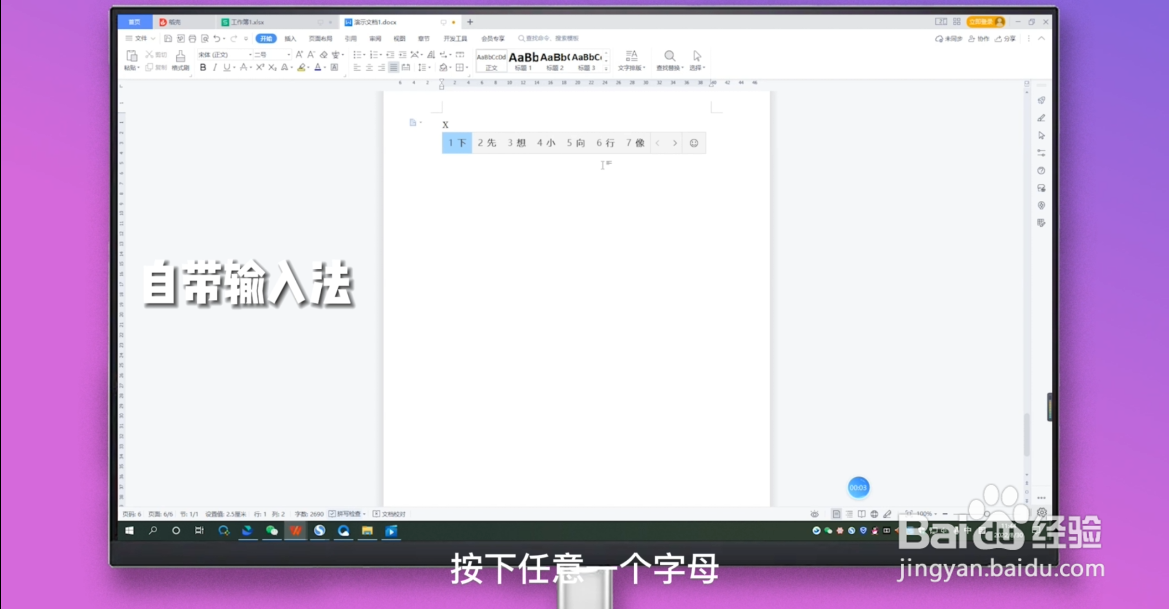This screenshot has height=609, width=1169.
Task: Toggle superscript formatting
Action: click(x=260, y=68)
